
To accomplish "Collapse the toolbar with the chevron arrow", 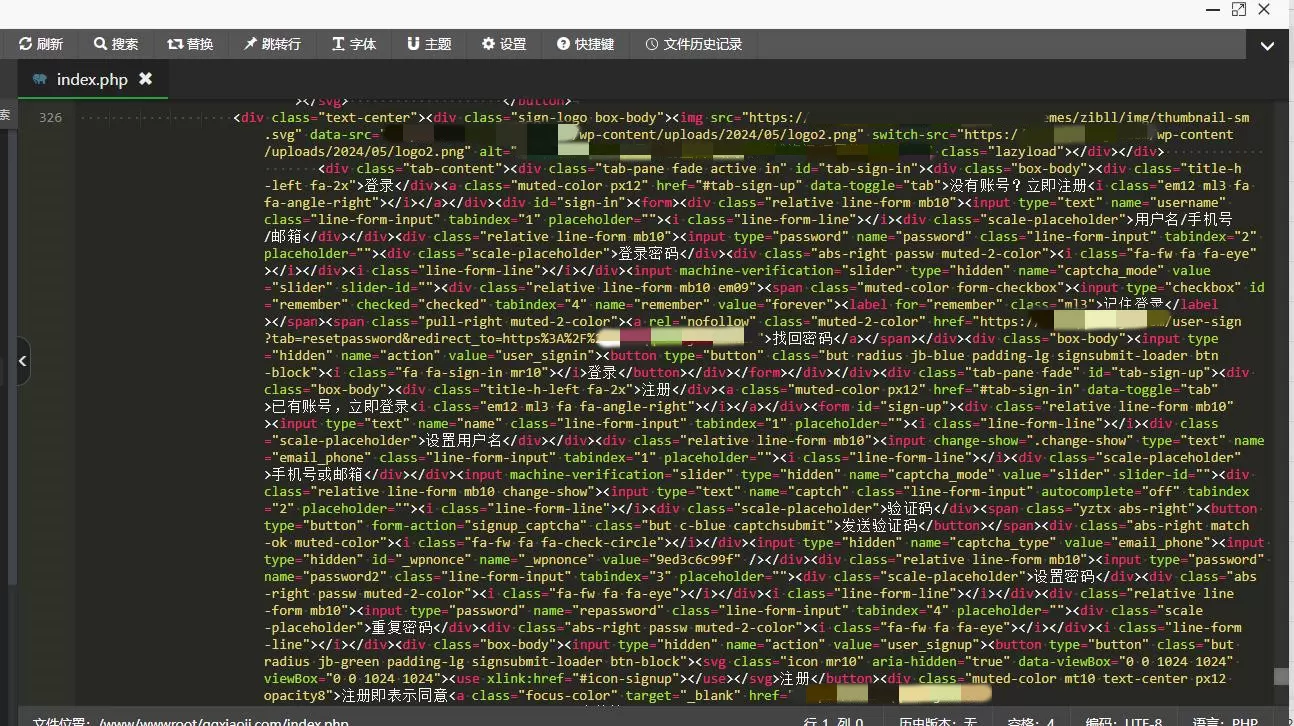I will 1267,46.
